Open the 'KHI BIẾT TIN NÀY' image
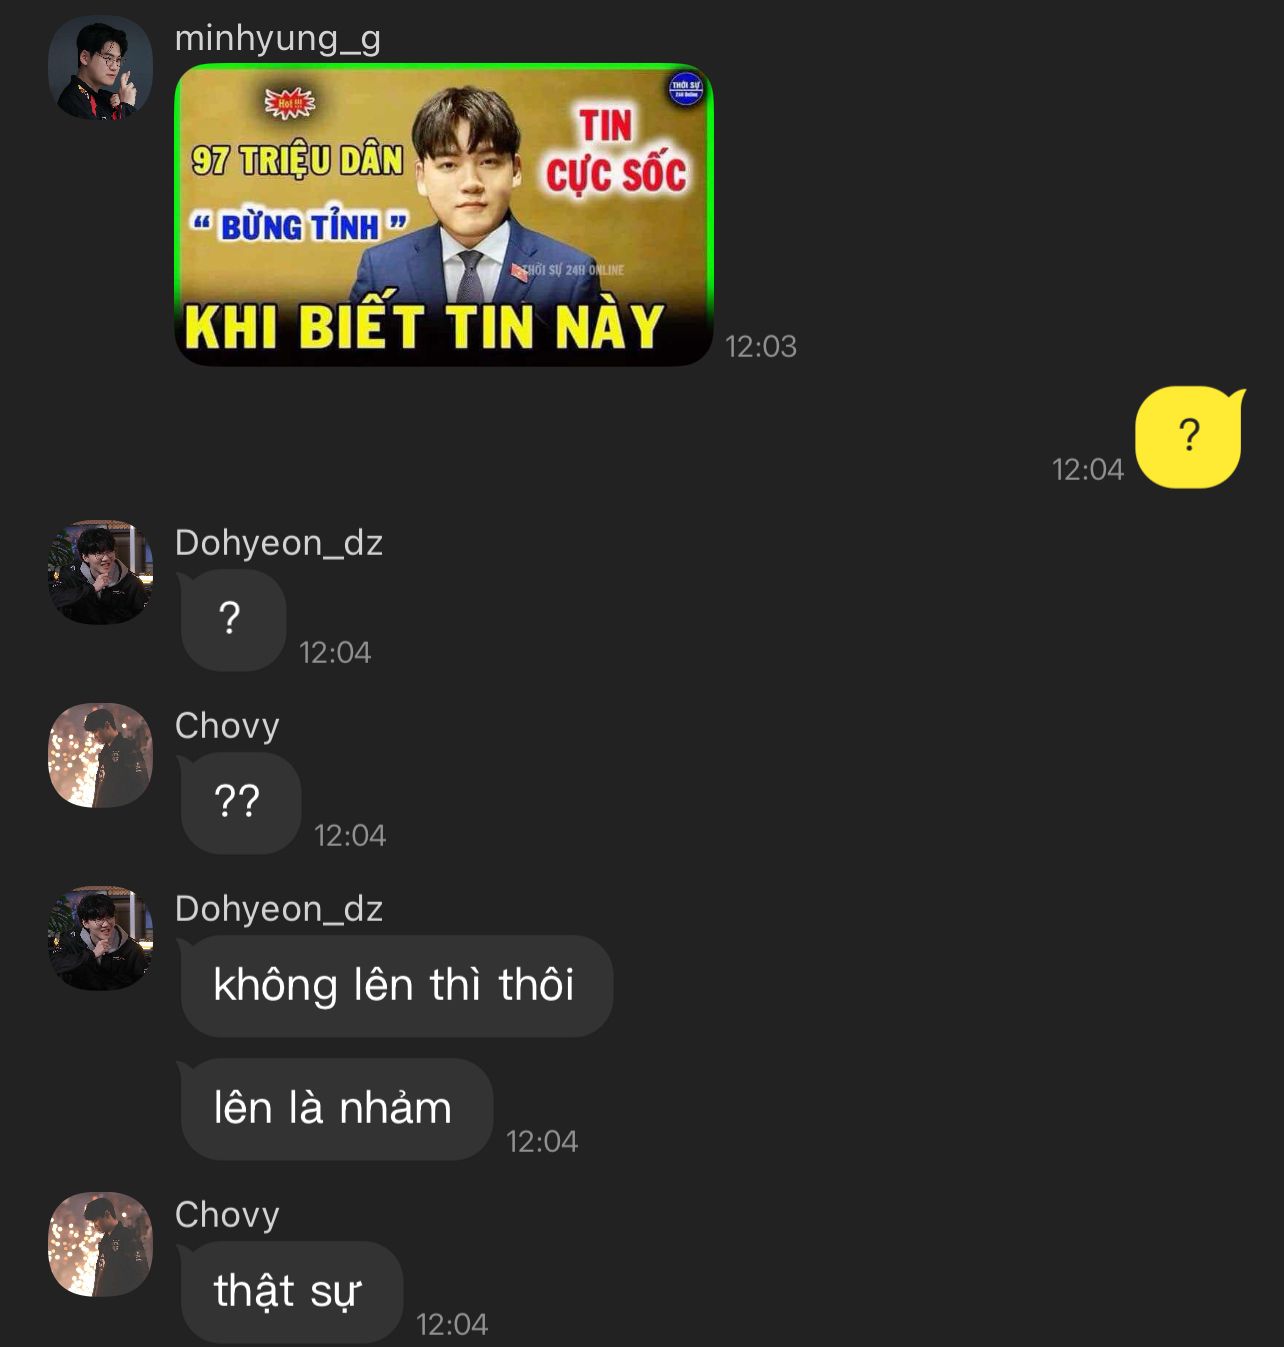This screenshot has width=1284, height=1347. point(444,215)
